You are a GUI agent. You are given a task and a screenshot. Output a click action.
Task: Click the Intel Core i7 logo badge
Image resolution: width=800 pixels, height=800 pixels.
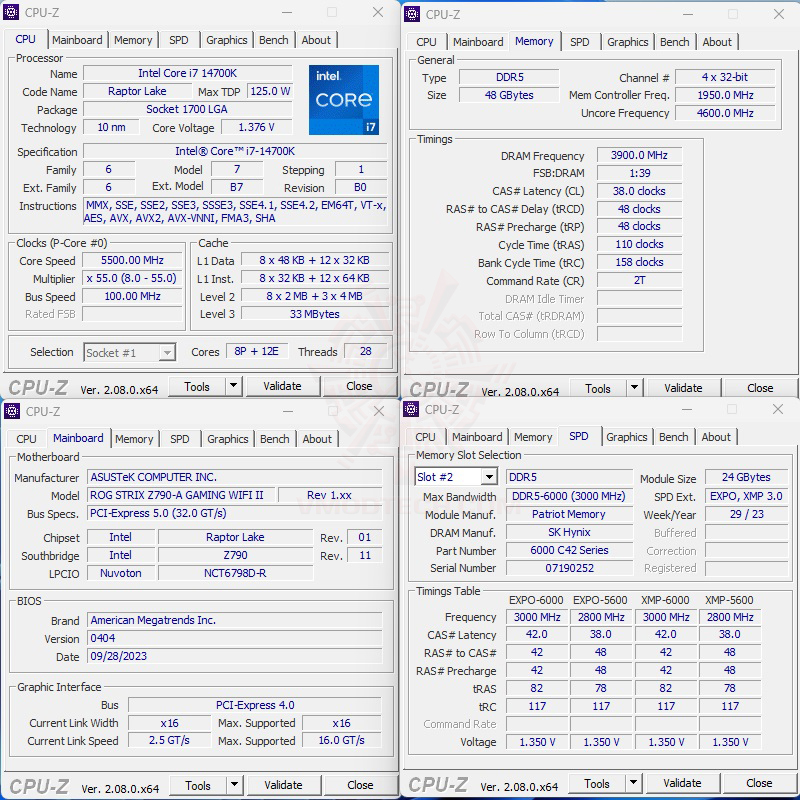pyautogui.click(x=344, y=99)
